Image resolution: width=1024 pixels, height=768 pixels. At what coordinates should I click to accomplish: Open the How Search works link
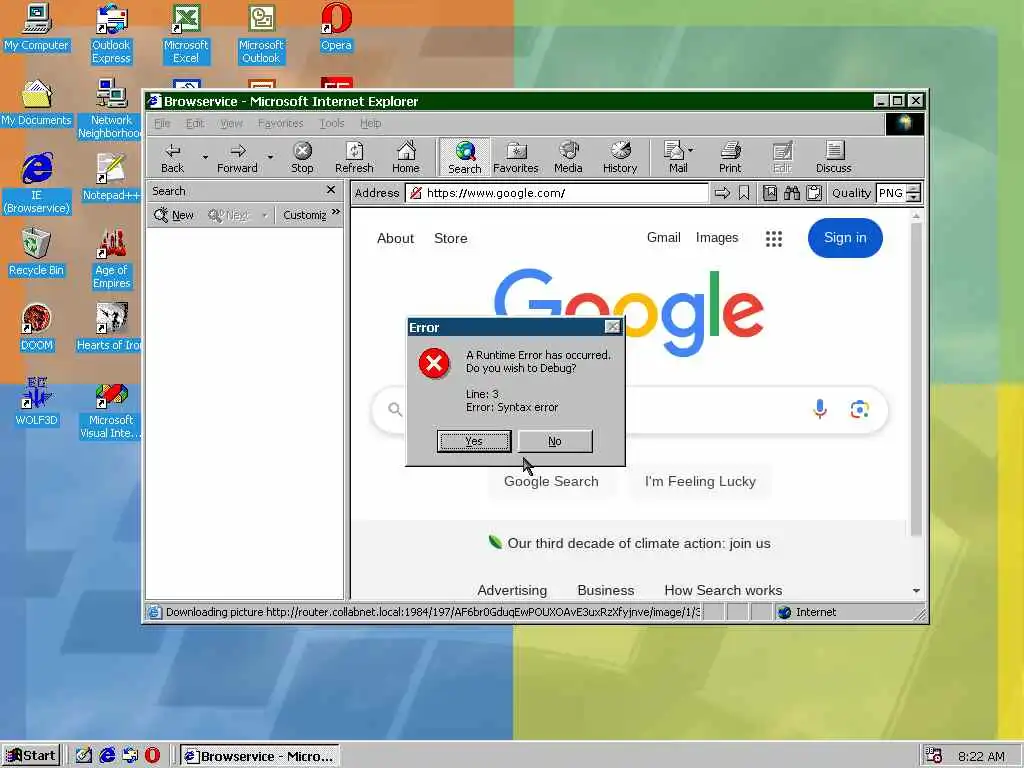coord(723,590)
